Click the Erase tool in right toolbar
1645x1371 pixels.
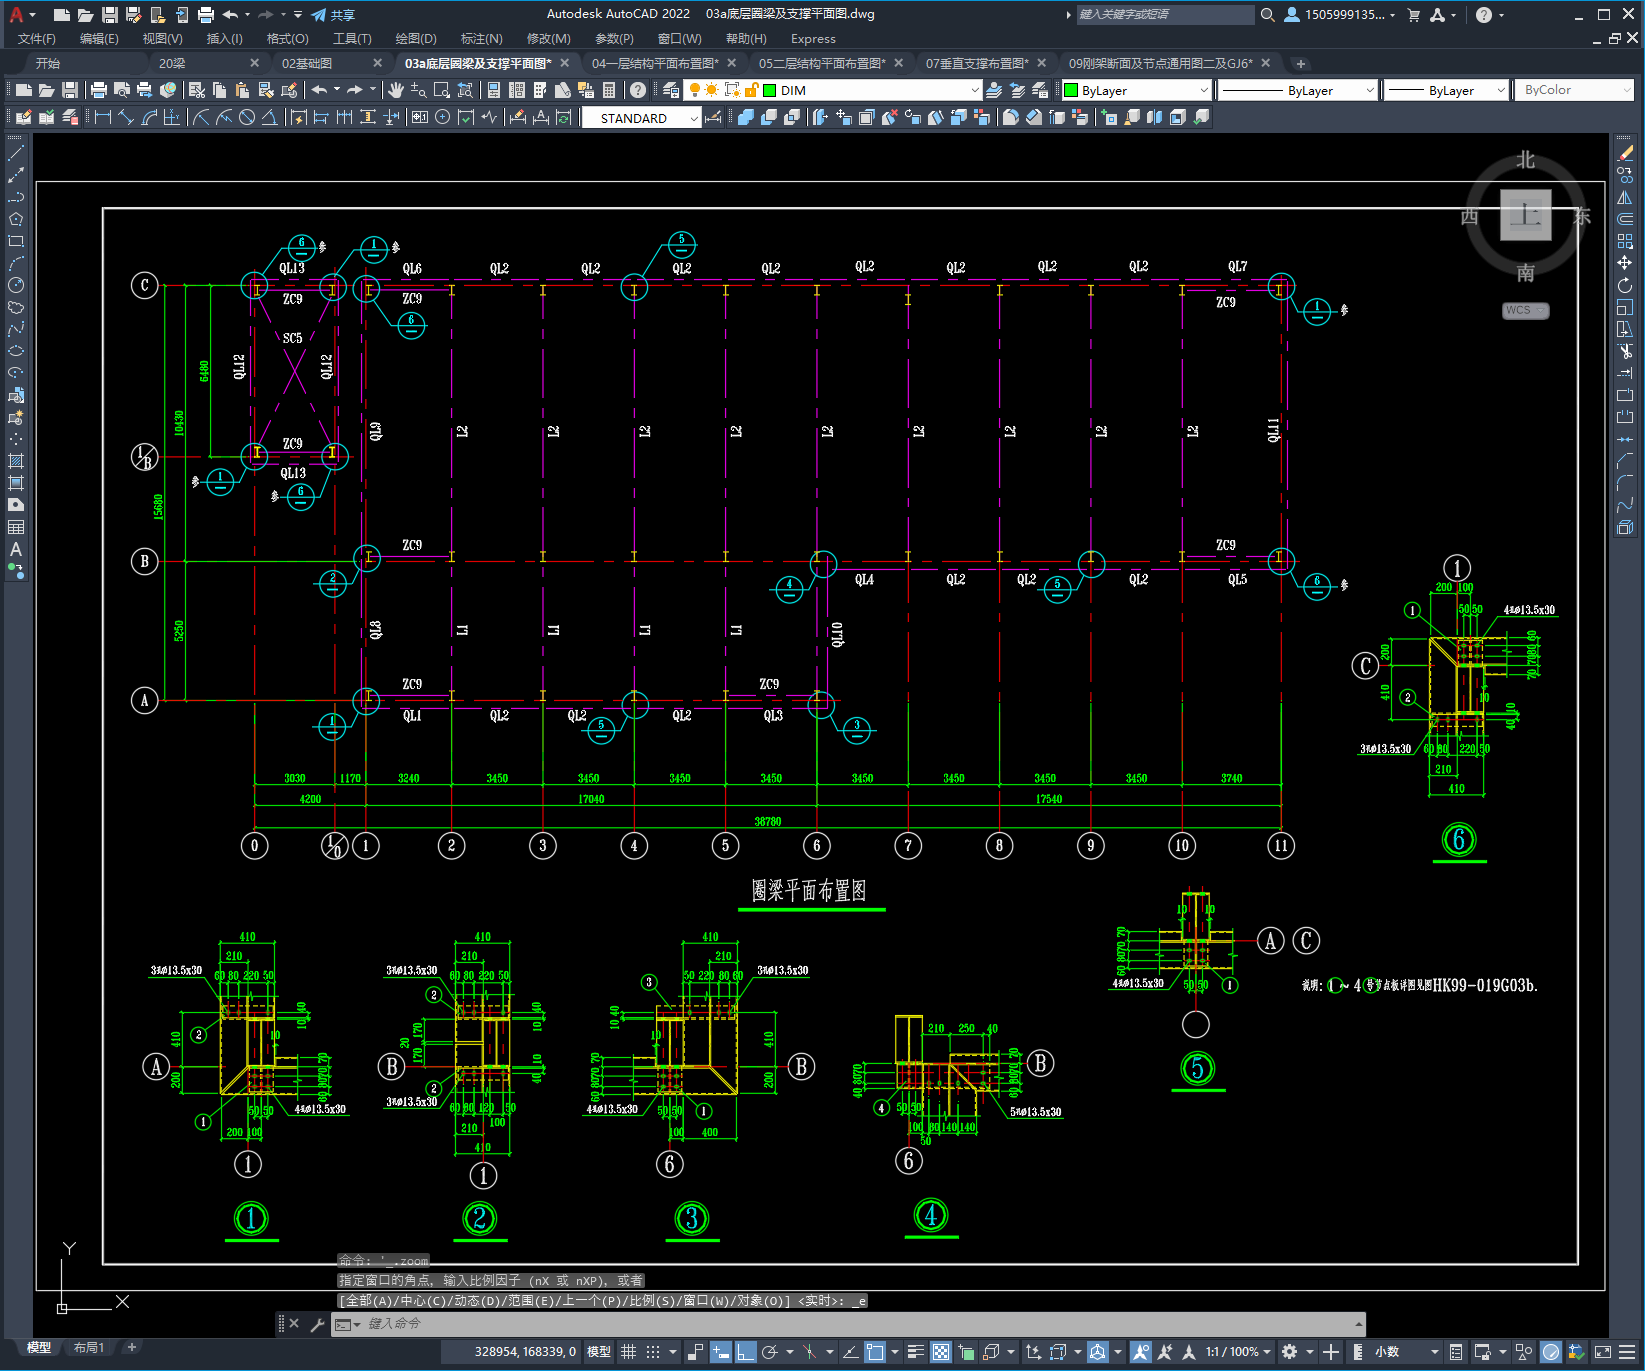click(1625, 153)
